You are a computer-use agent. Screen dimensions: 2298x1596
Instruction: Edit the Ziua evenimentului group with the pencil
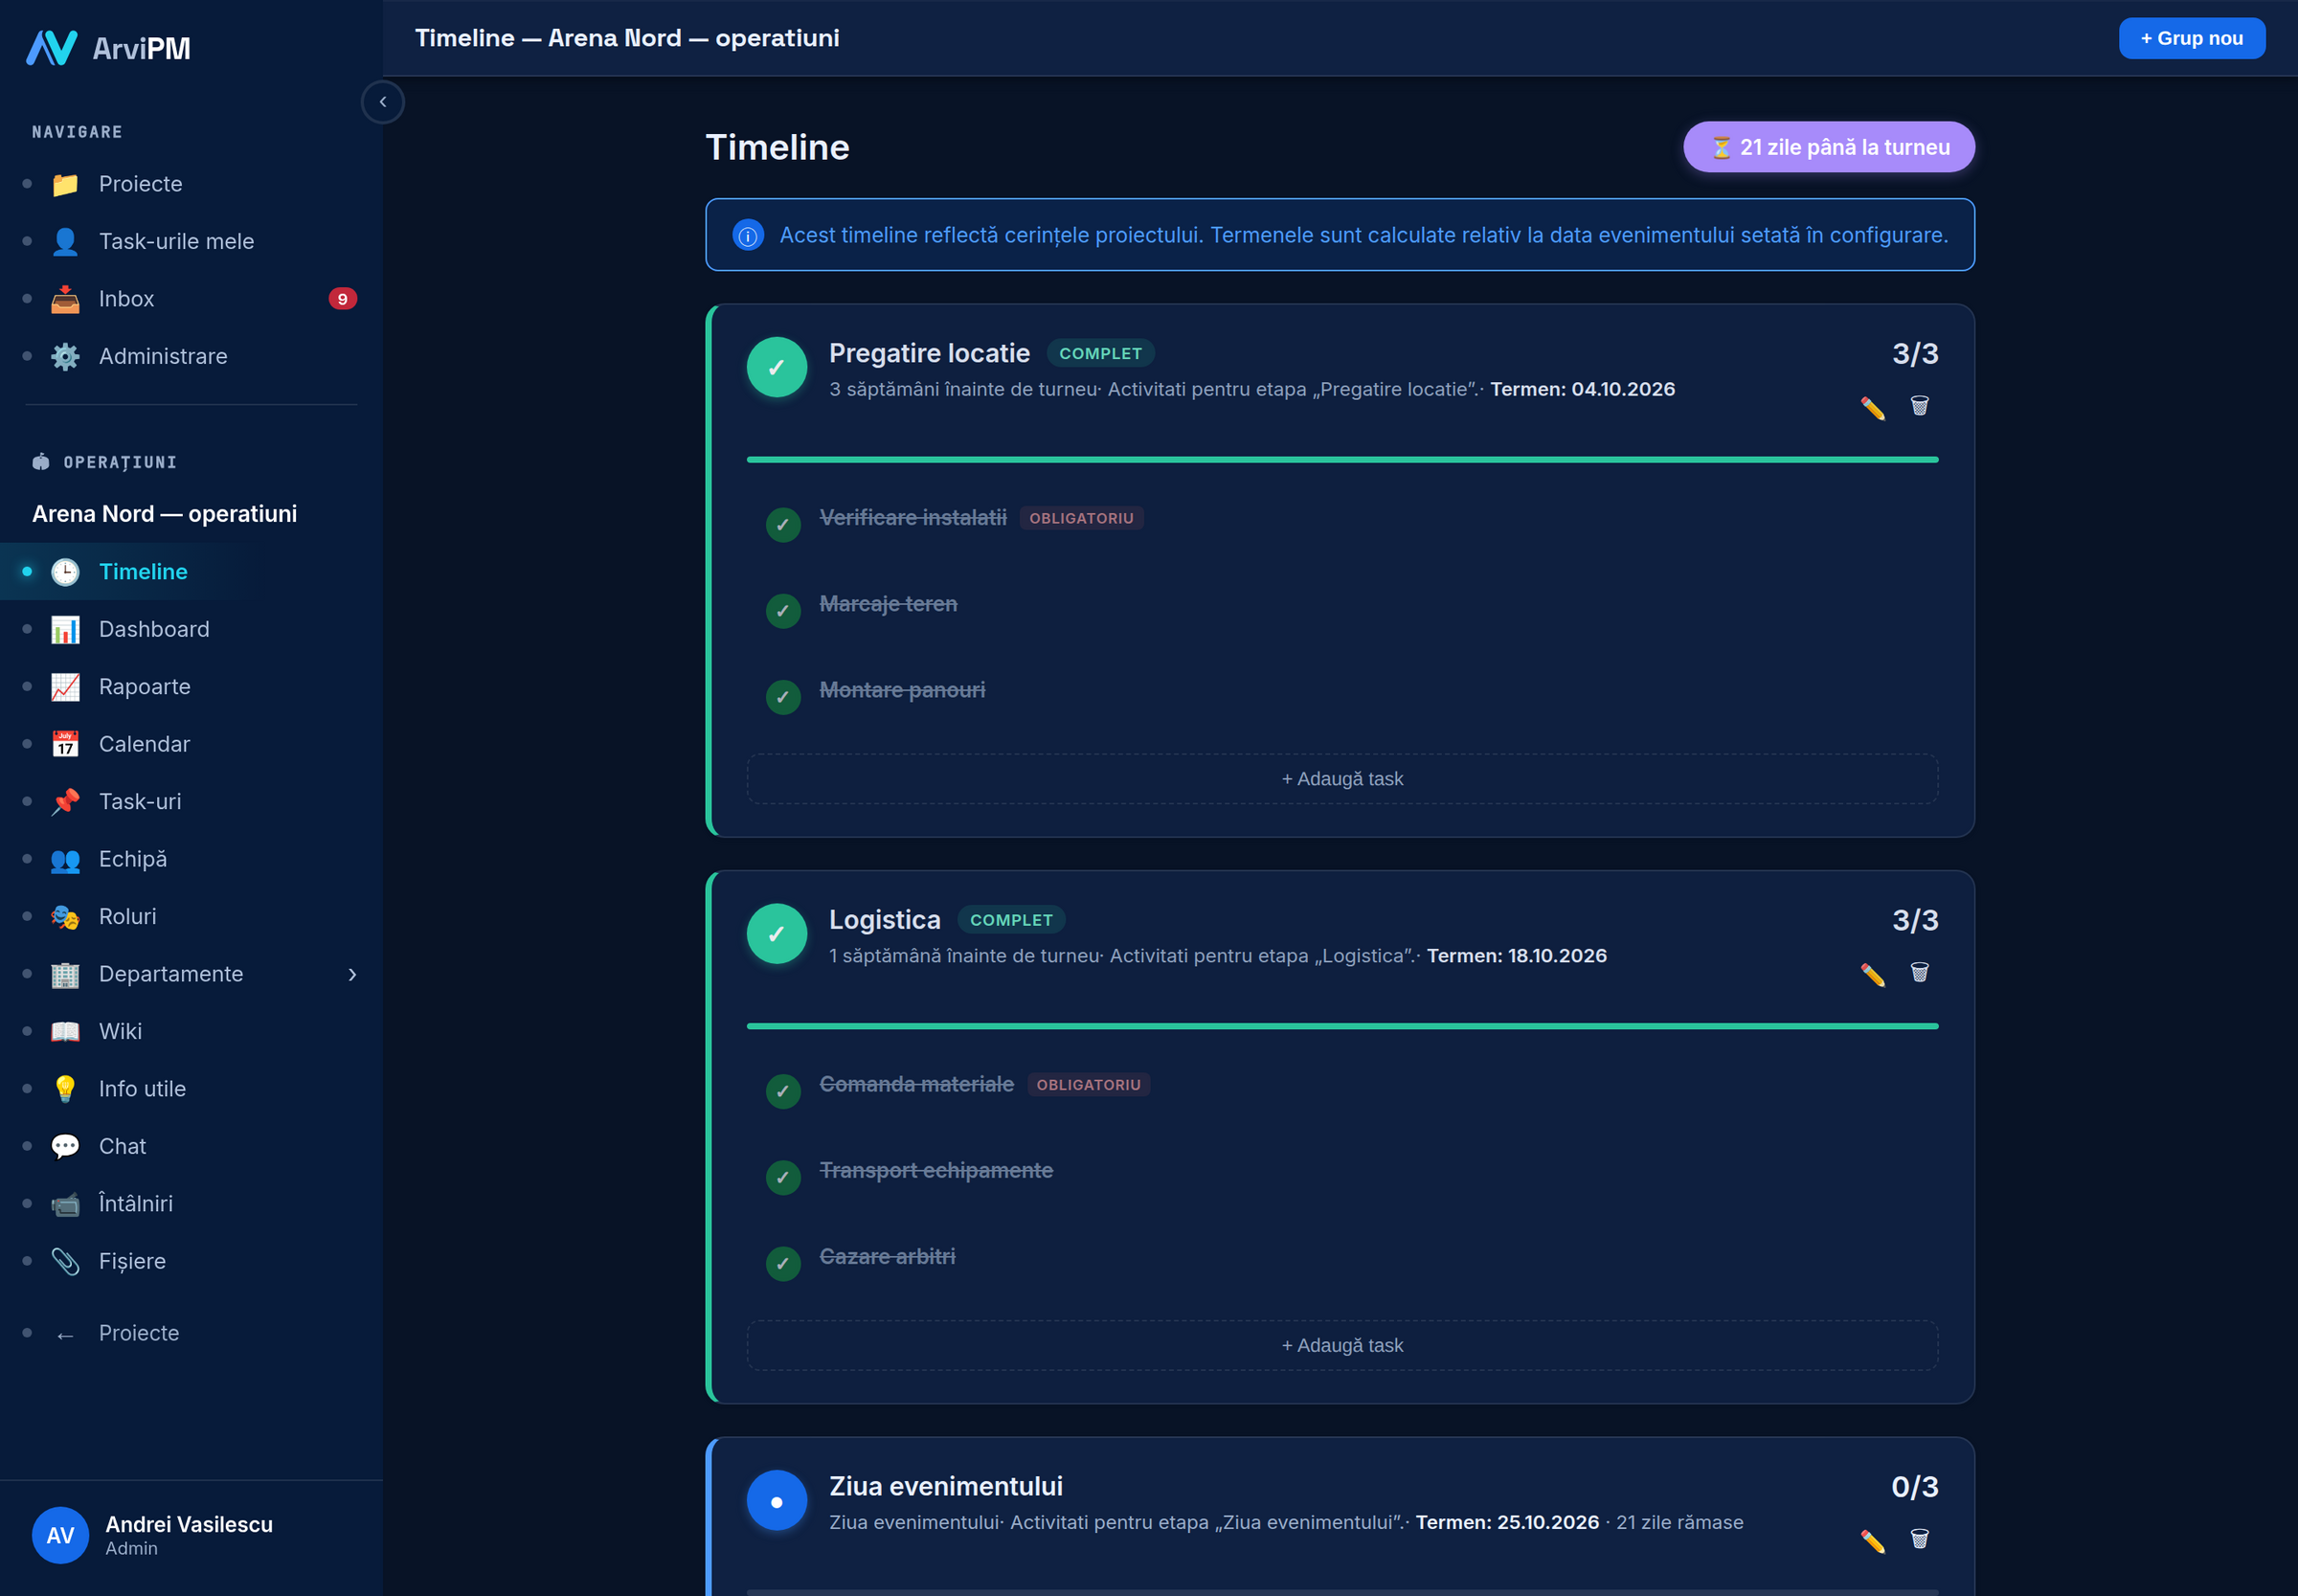(x=1872, y=1541)
